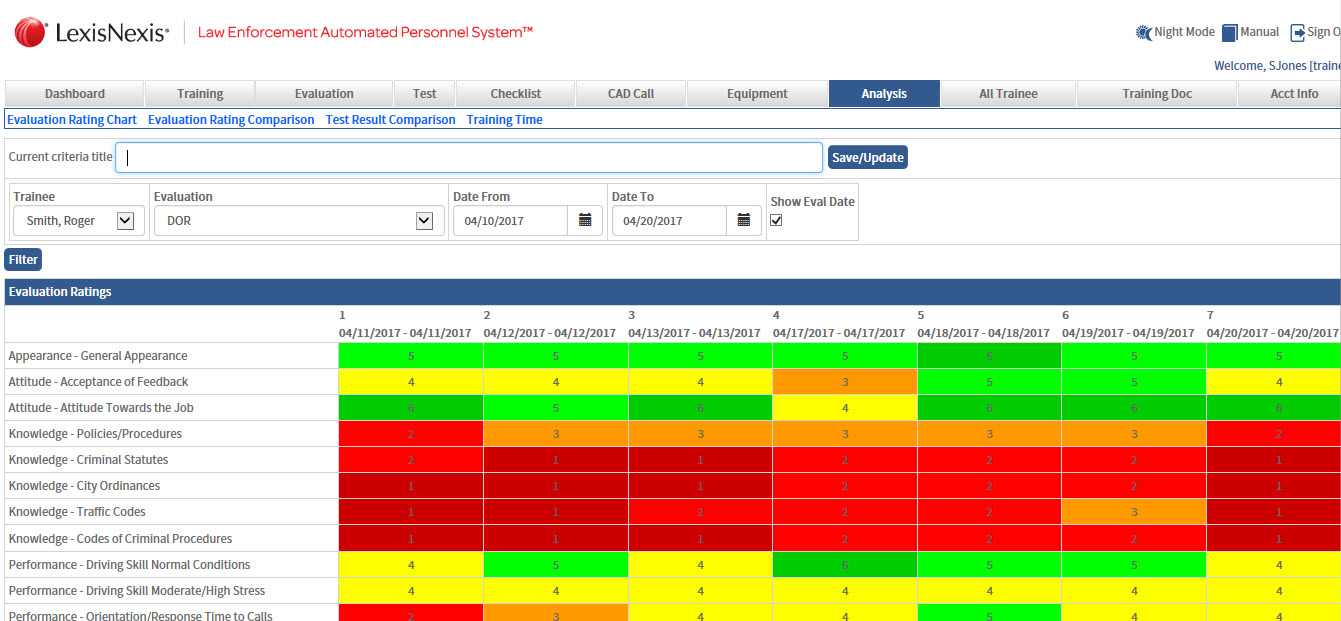Screen dimensions: 1341x621
Task: Expand the Evaluation DOR dropdown
Action: click(x=424, y=221)
